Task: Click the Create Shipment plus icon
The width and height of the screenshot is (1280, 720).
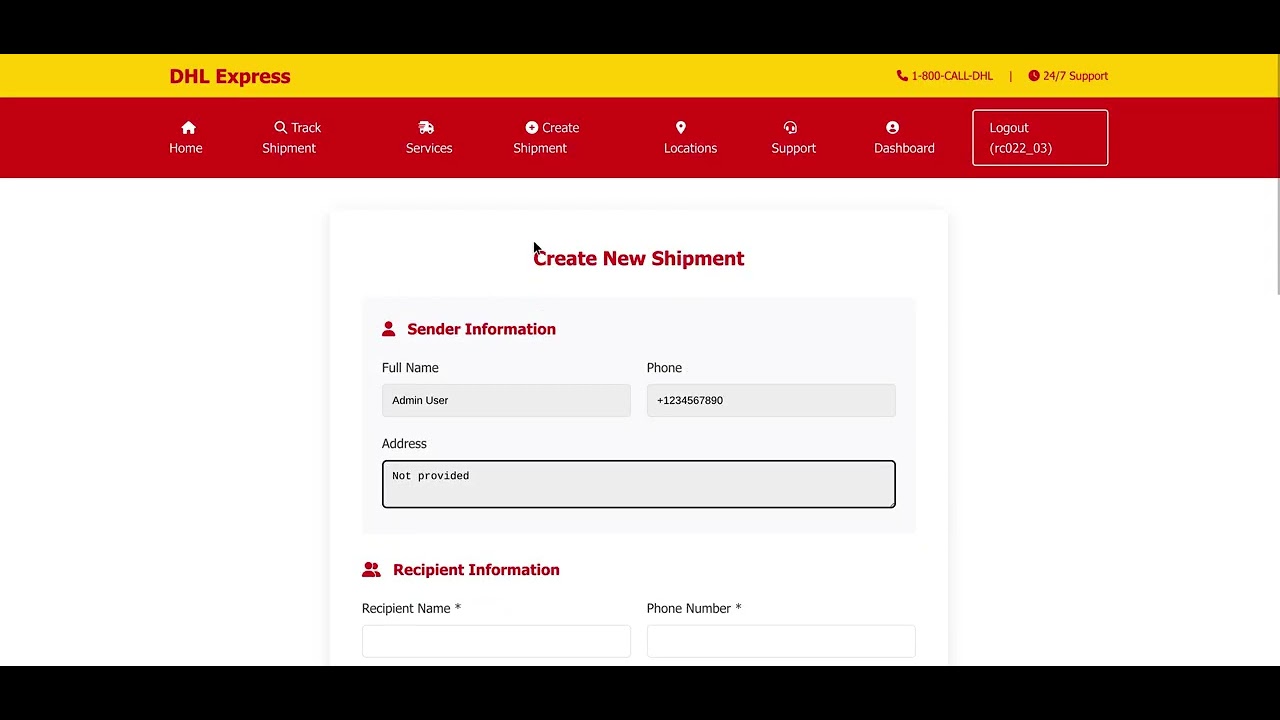Action: click(x=532, y=128)
